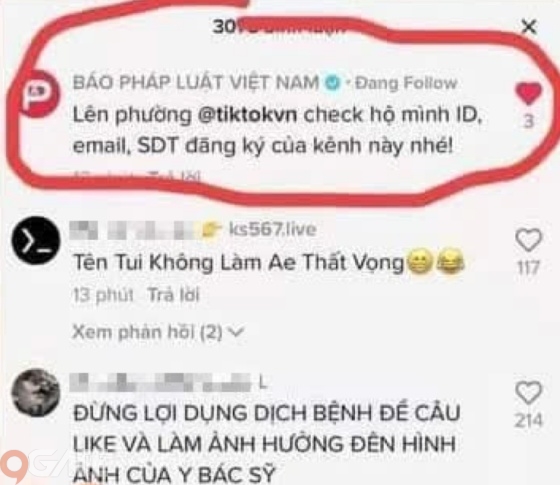Click the 214 likes count
This screenshot has height=485, width=560.
point(529,420)
